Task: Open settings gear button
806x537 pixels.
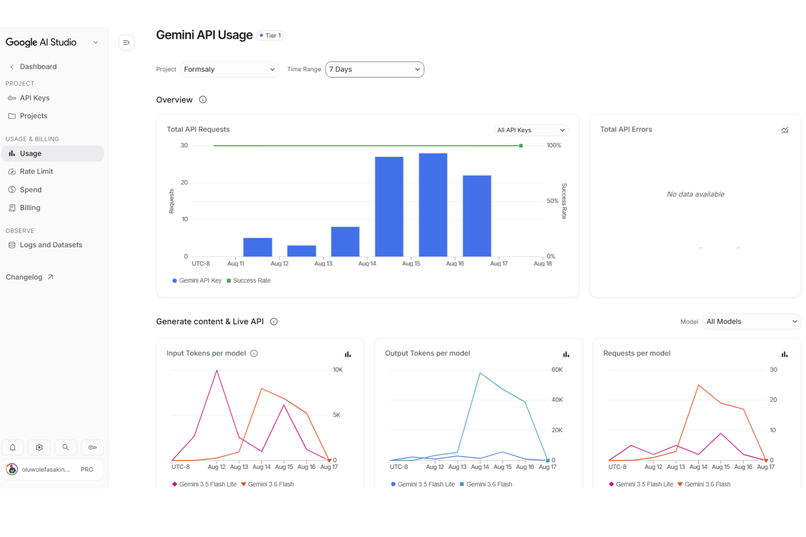Action: [39, 447]
